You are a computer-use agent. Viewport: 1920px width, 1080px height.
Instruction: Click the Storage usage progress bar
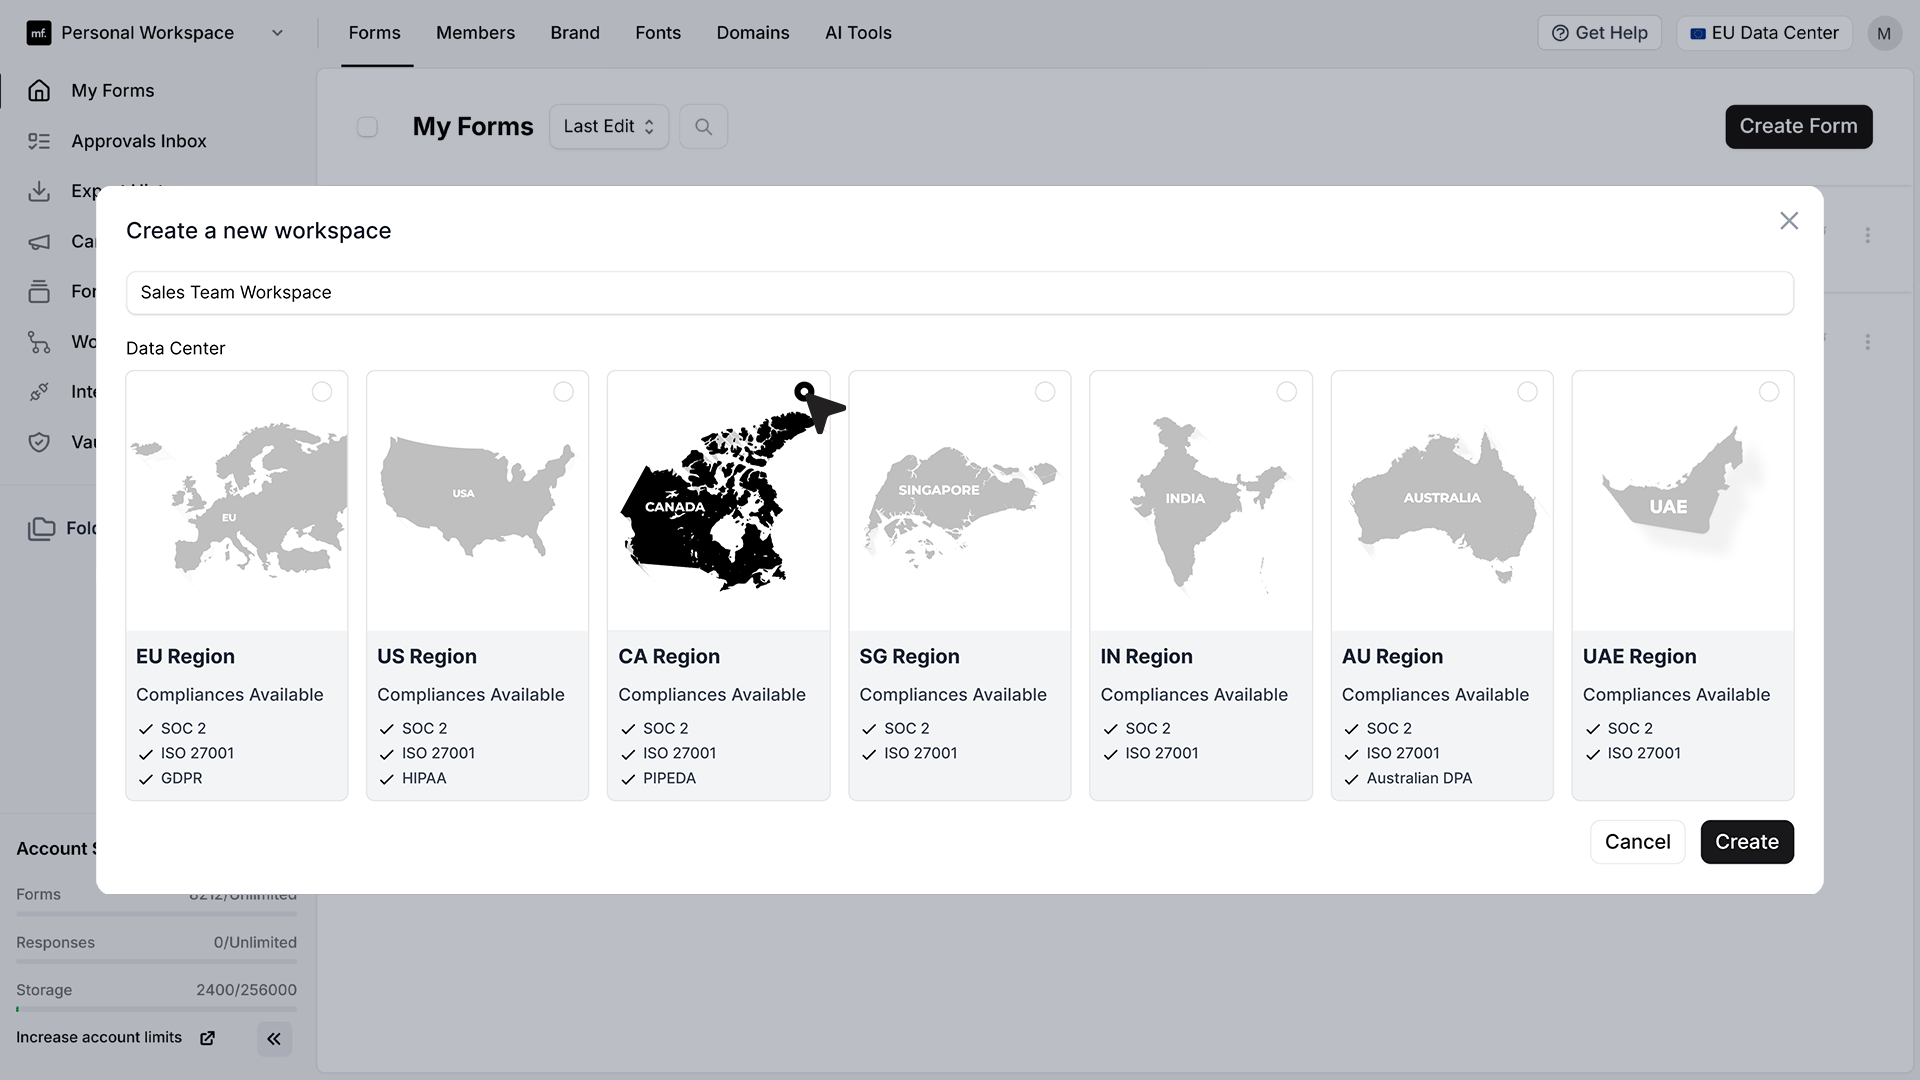tap(156, 1010)
